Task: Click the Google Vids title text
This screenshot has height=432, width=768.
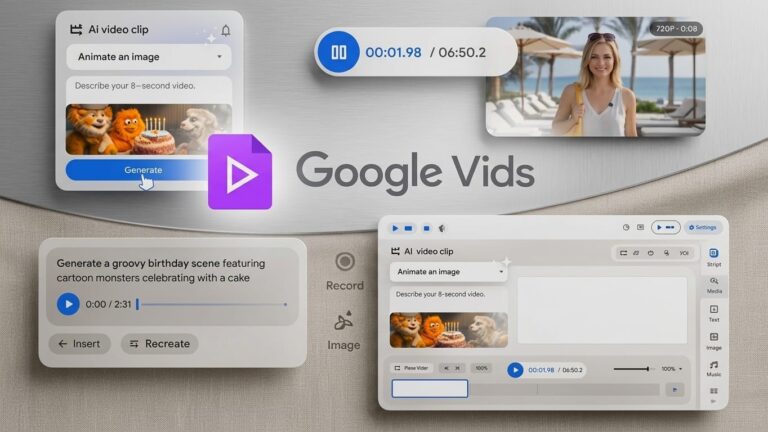Action: [x=415, y=172]
